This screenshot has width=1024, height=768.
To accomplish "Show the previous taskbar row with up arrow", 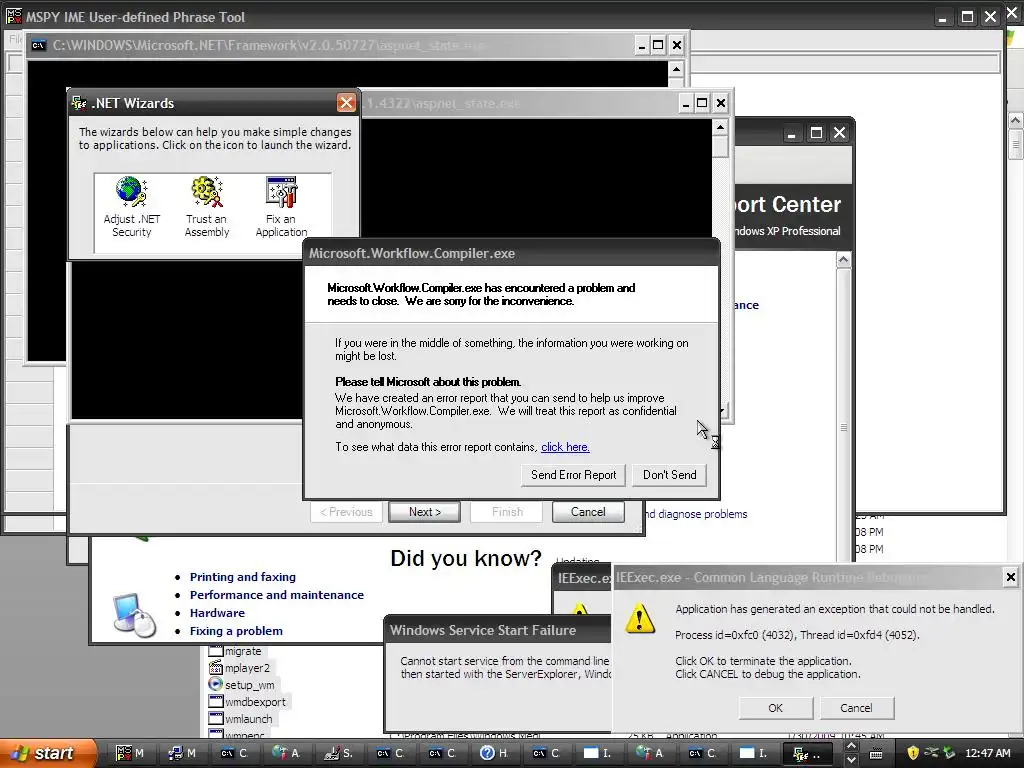I will click(x=851, y=746).
